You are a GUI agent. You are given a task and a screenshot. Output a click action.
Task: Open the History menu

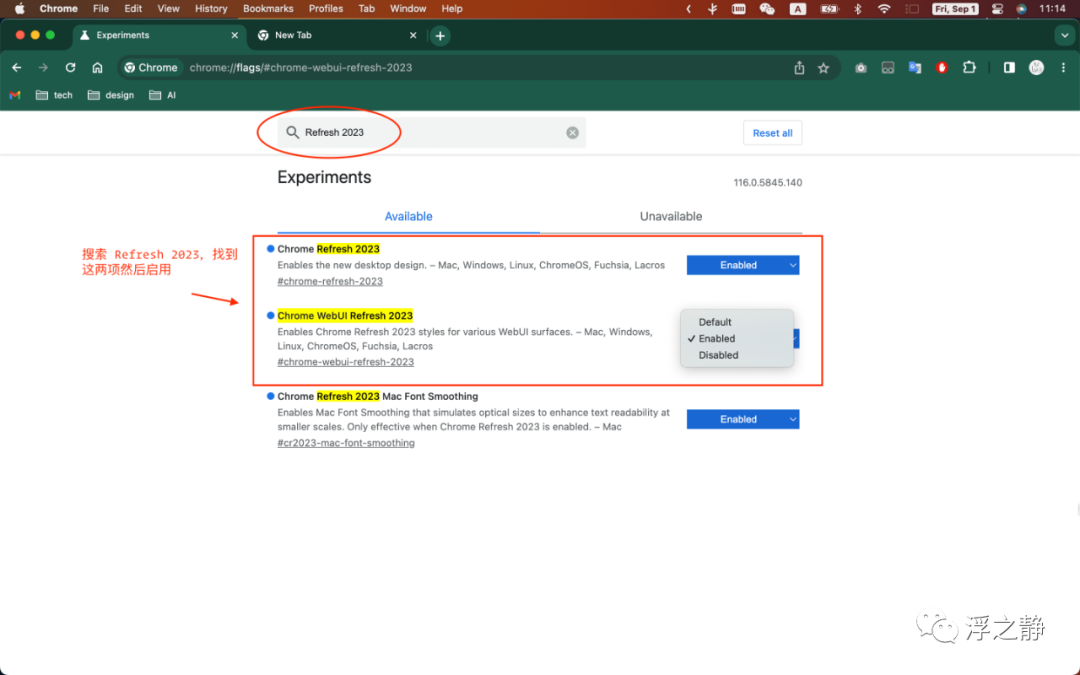(211, 9)
